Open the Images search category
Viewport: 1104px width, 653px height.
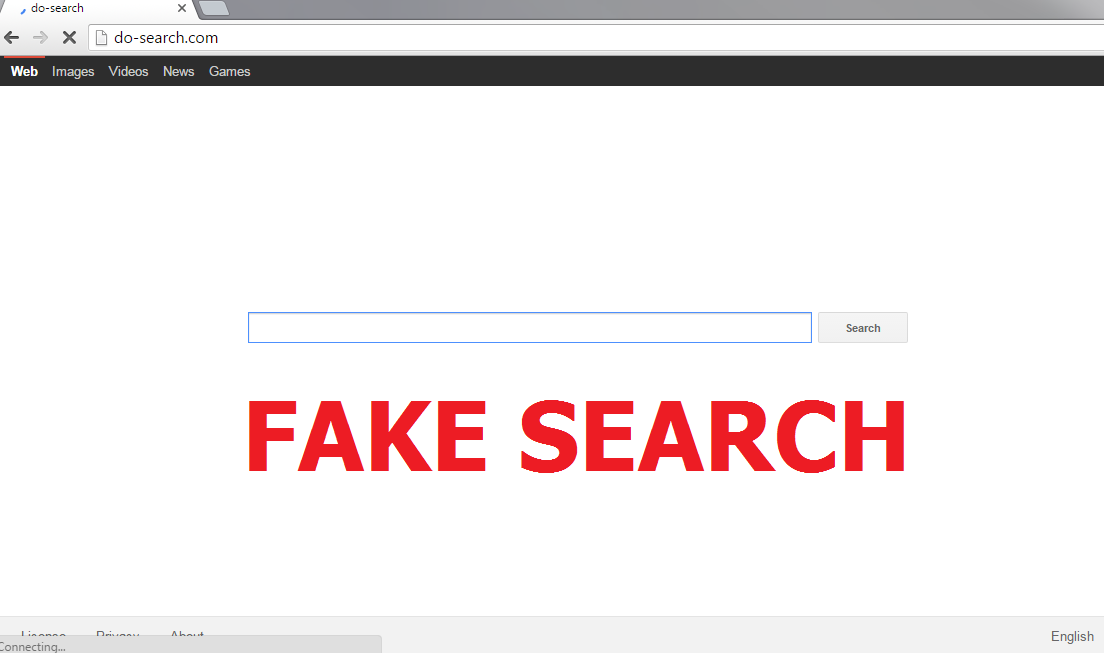pyautogui.click(x=73, y=71)
